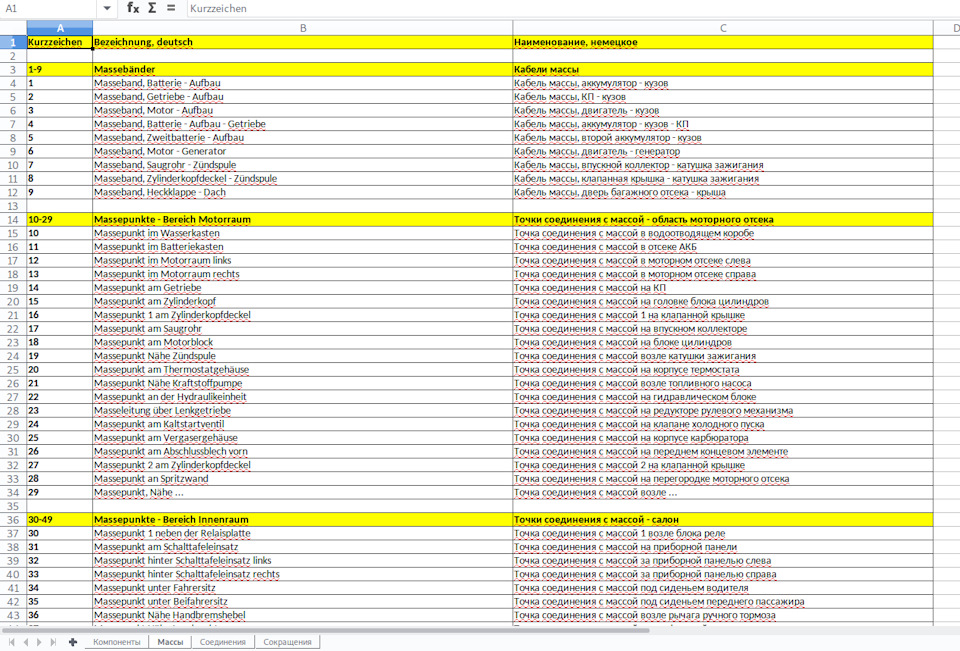Select cell 'Massepunkt am Kaltstartventil'
The width and height of the screenshot is (960, 651).
303,424
